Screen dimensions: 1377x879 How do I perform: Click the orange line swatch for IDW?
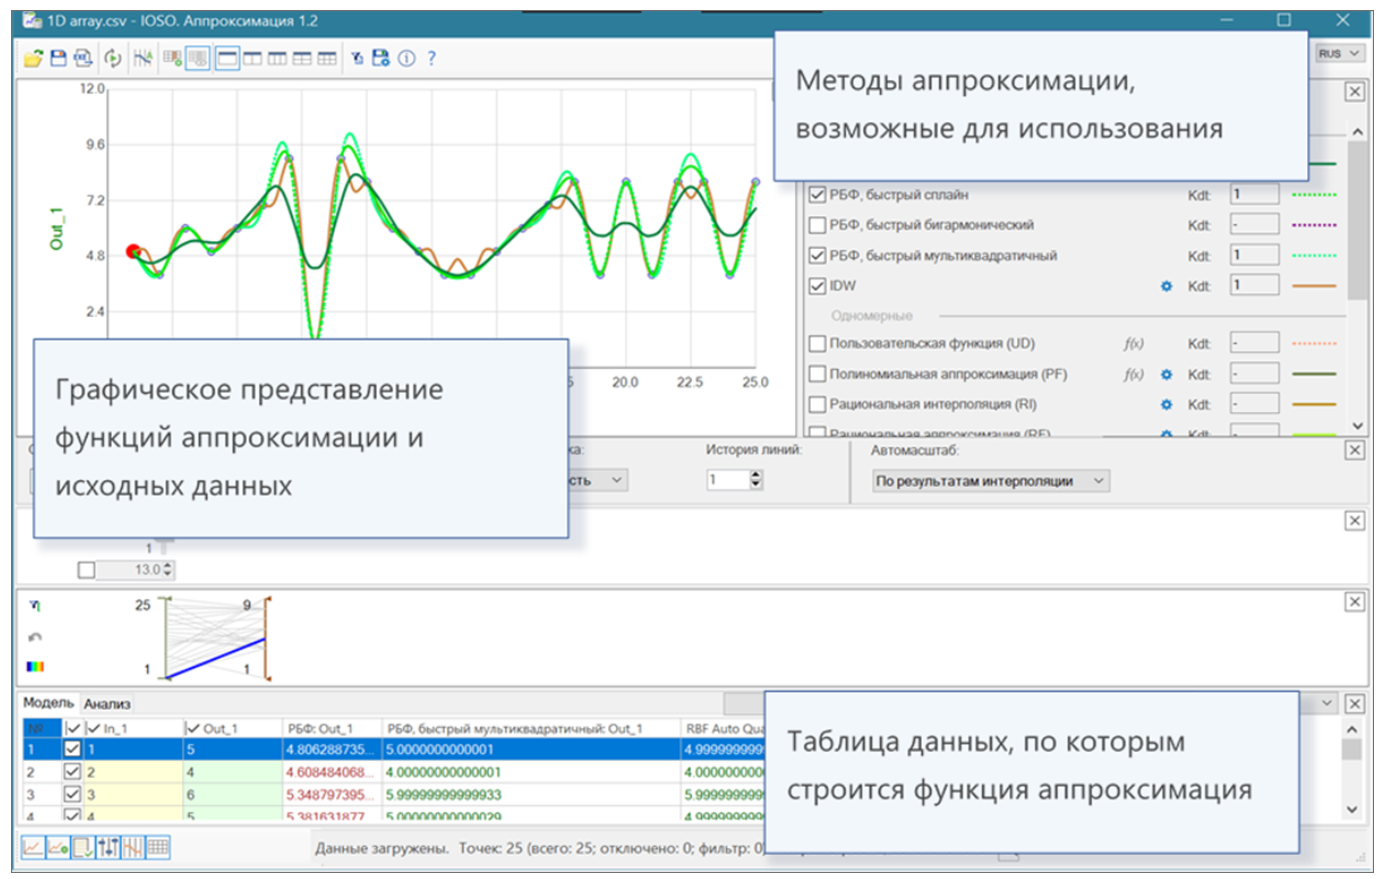1314,286
